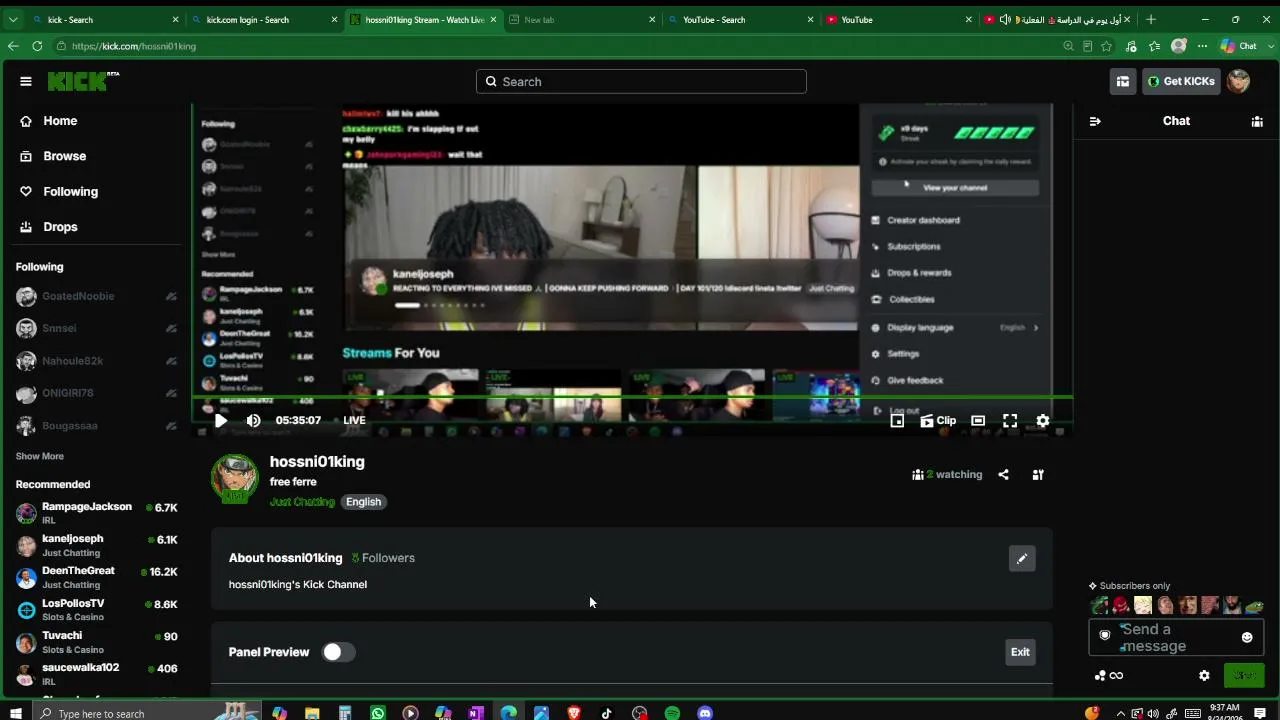Click the chat identity shield badge icon
The height and width of the screenshot is (720, 1280).
pyautogui.click(x=1105, y=635)
